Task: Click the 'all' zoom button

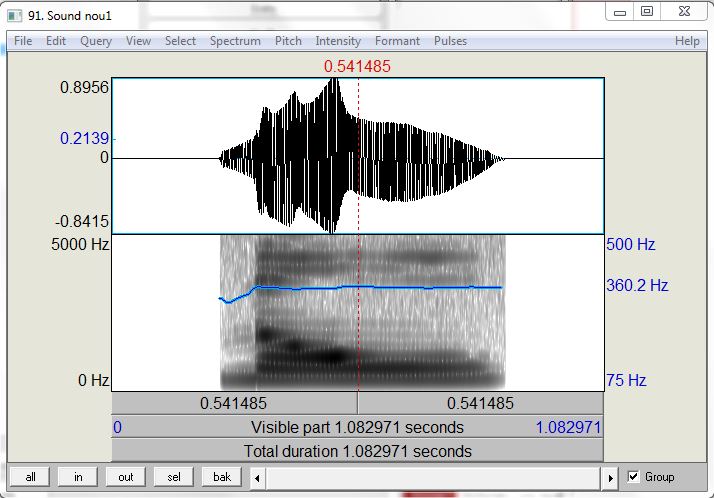Action: (30, 477)
